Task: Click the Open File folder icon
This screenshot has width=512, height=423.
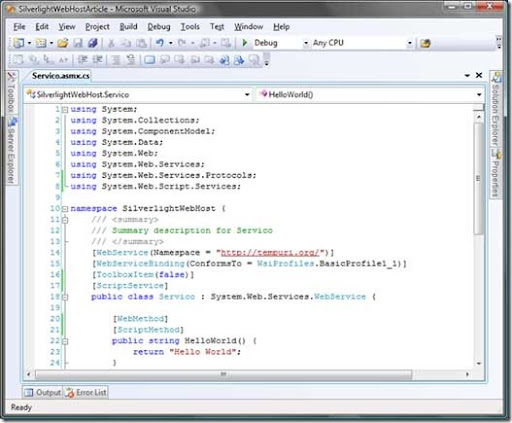Action: click(x=62, y=43)
